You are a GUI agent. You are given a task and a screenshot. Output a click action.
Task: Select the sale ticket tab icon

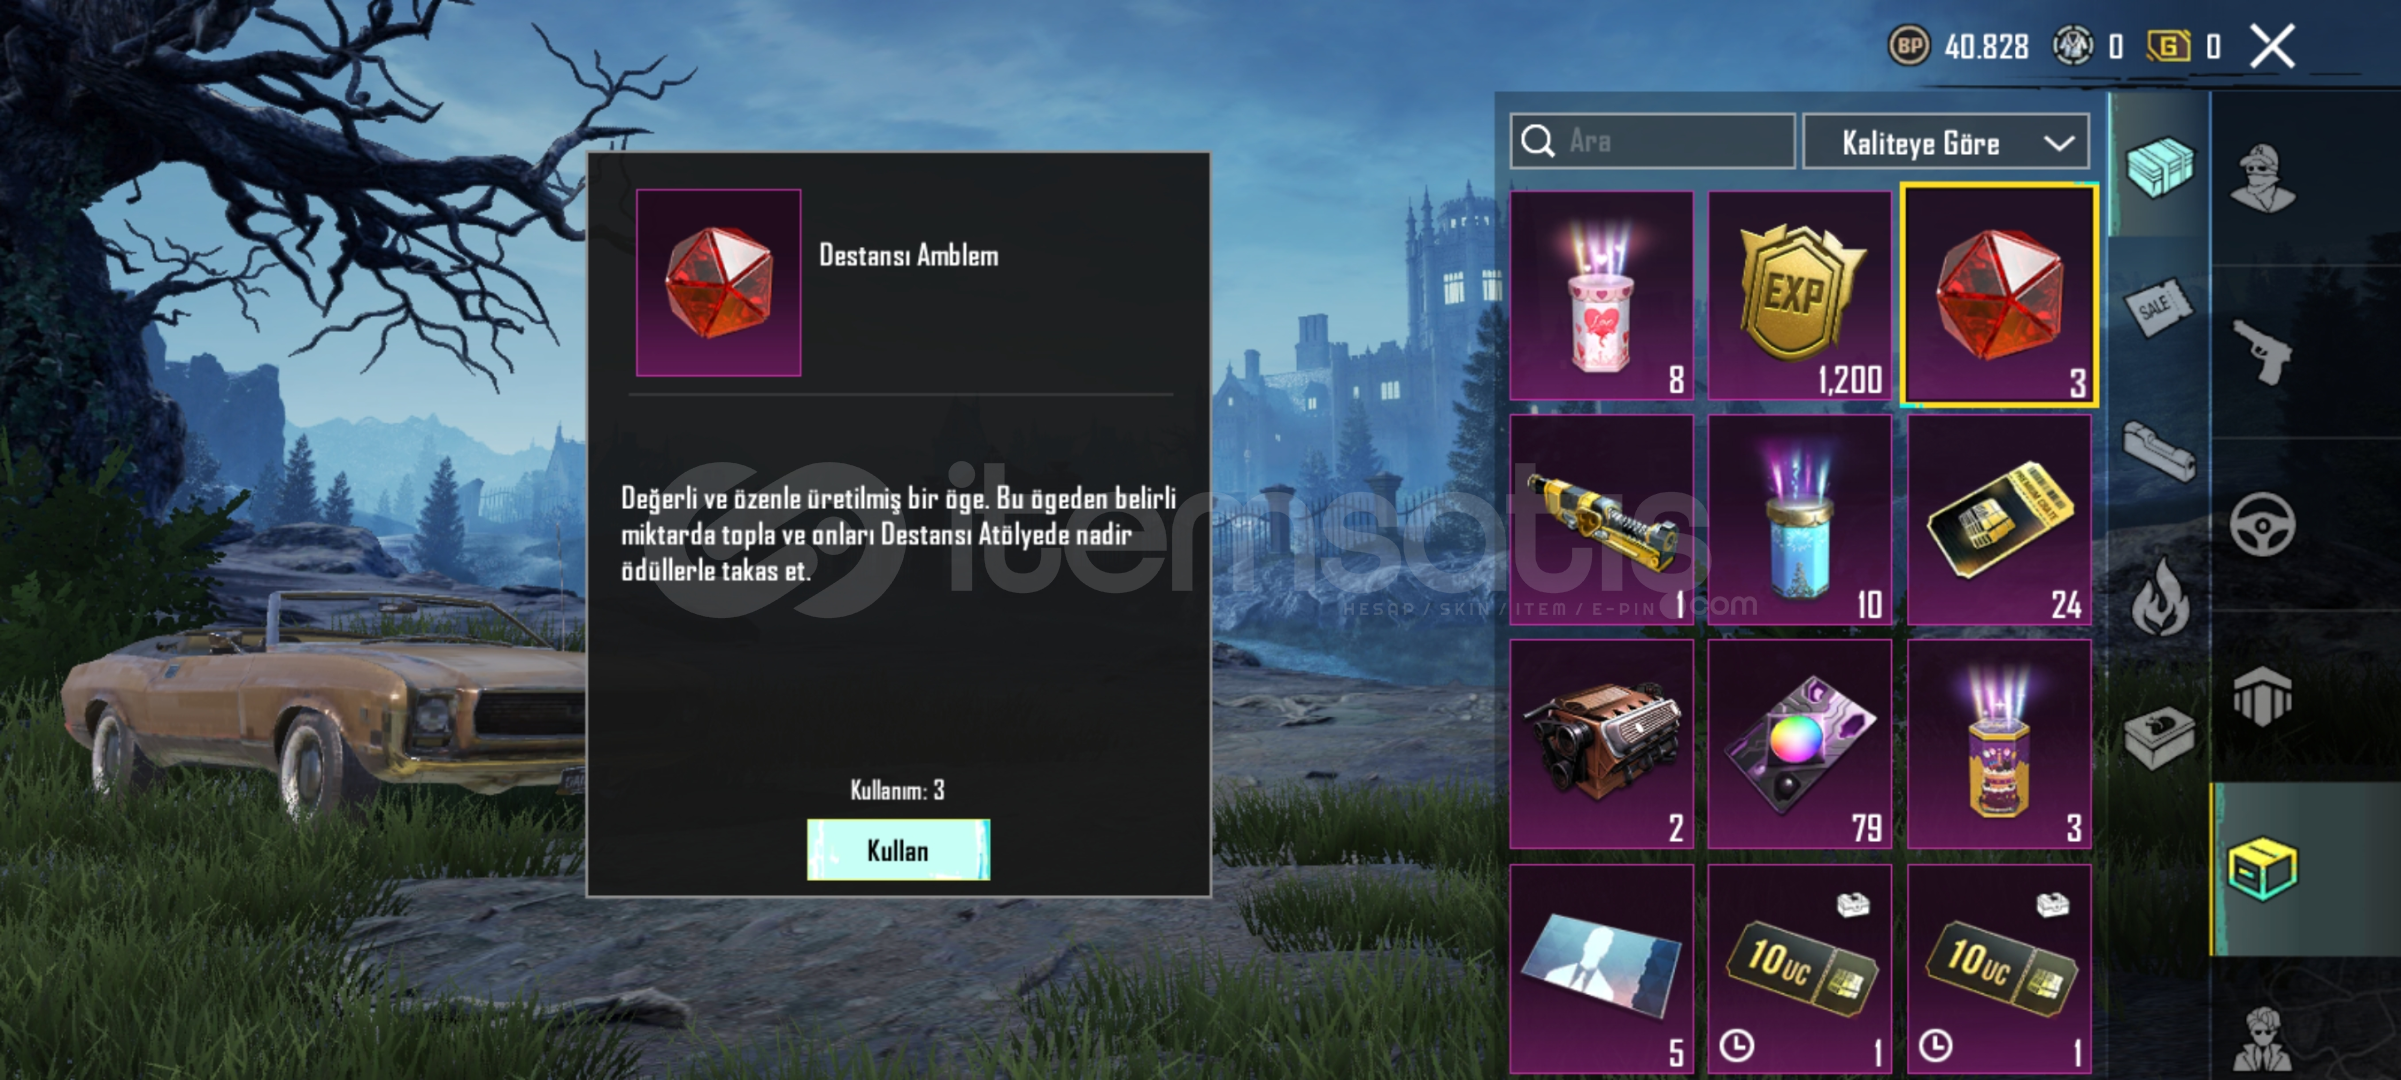2158,308
